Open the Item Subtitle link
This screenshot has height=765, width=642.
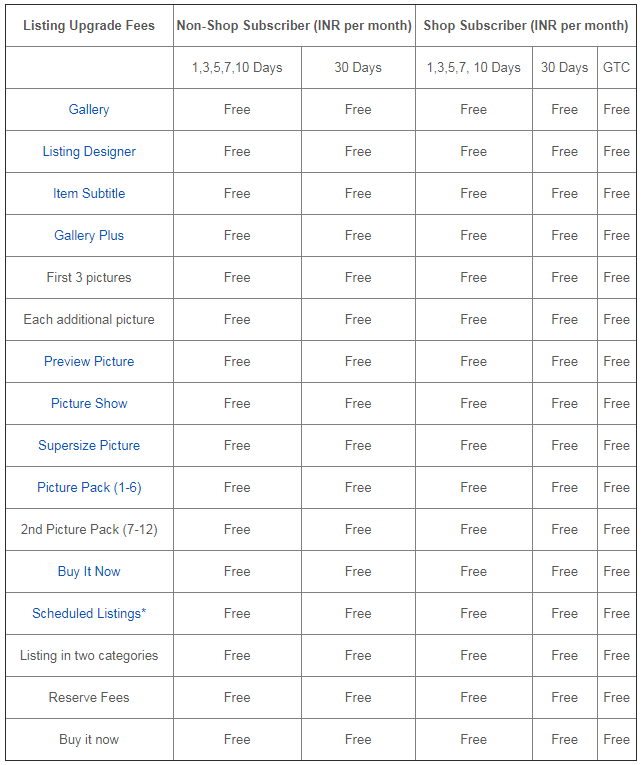pyautogui.click(x=89, y=194)
